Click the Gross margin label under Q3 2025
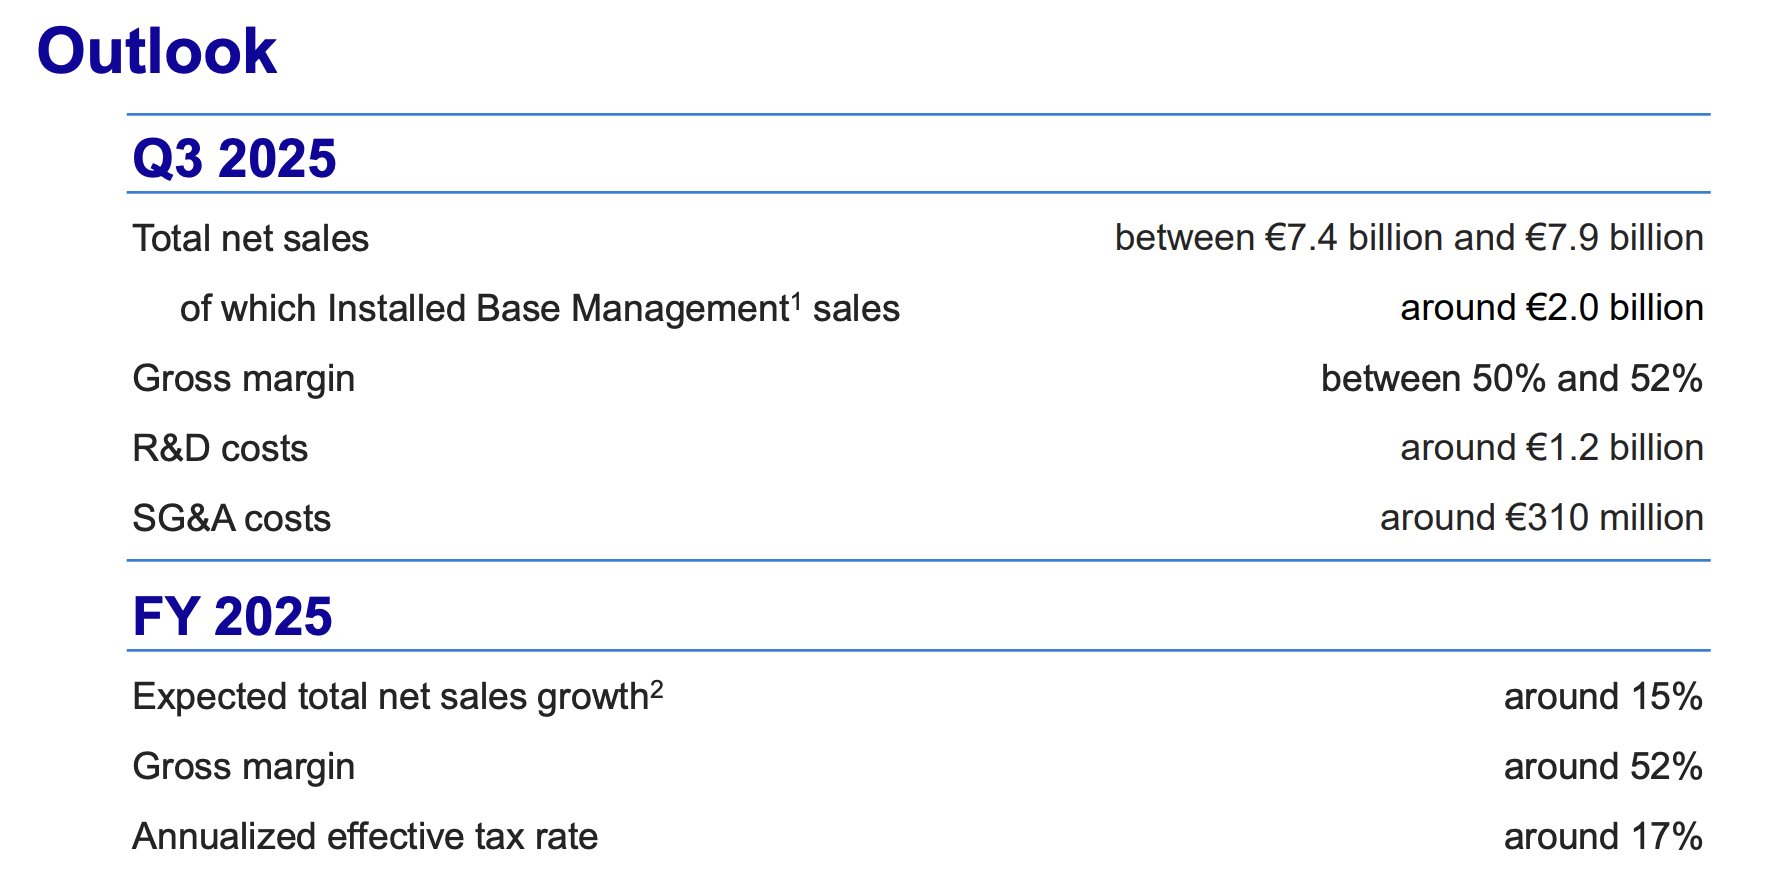 (243, 379)
